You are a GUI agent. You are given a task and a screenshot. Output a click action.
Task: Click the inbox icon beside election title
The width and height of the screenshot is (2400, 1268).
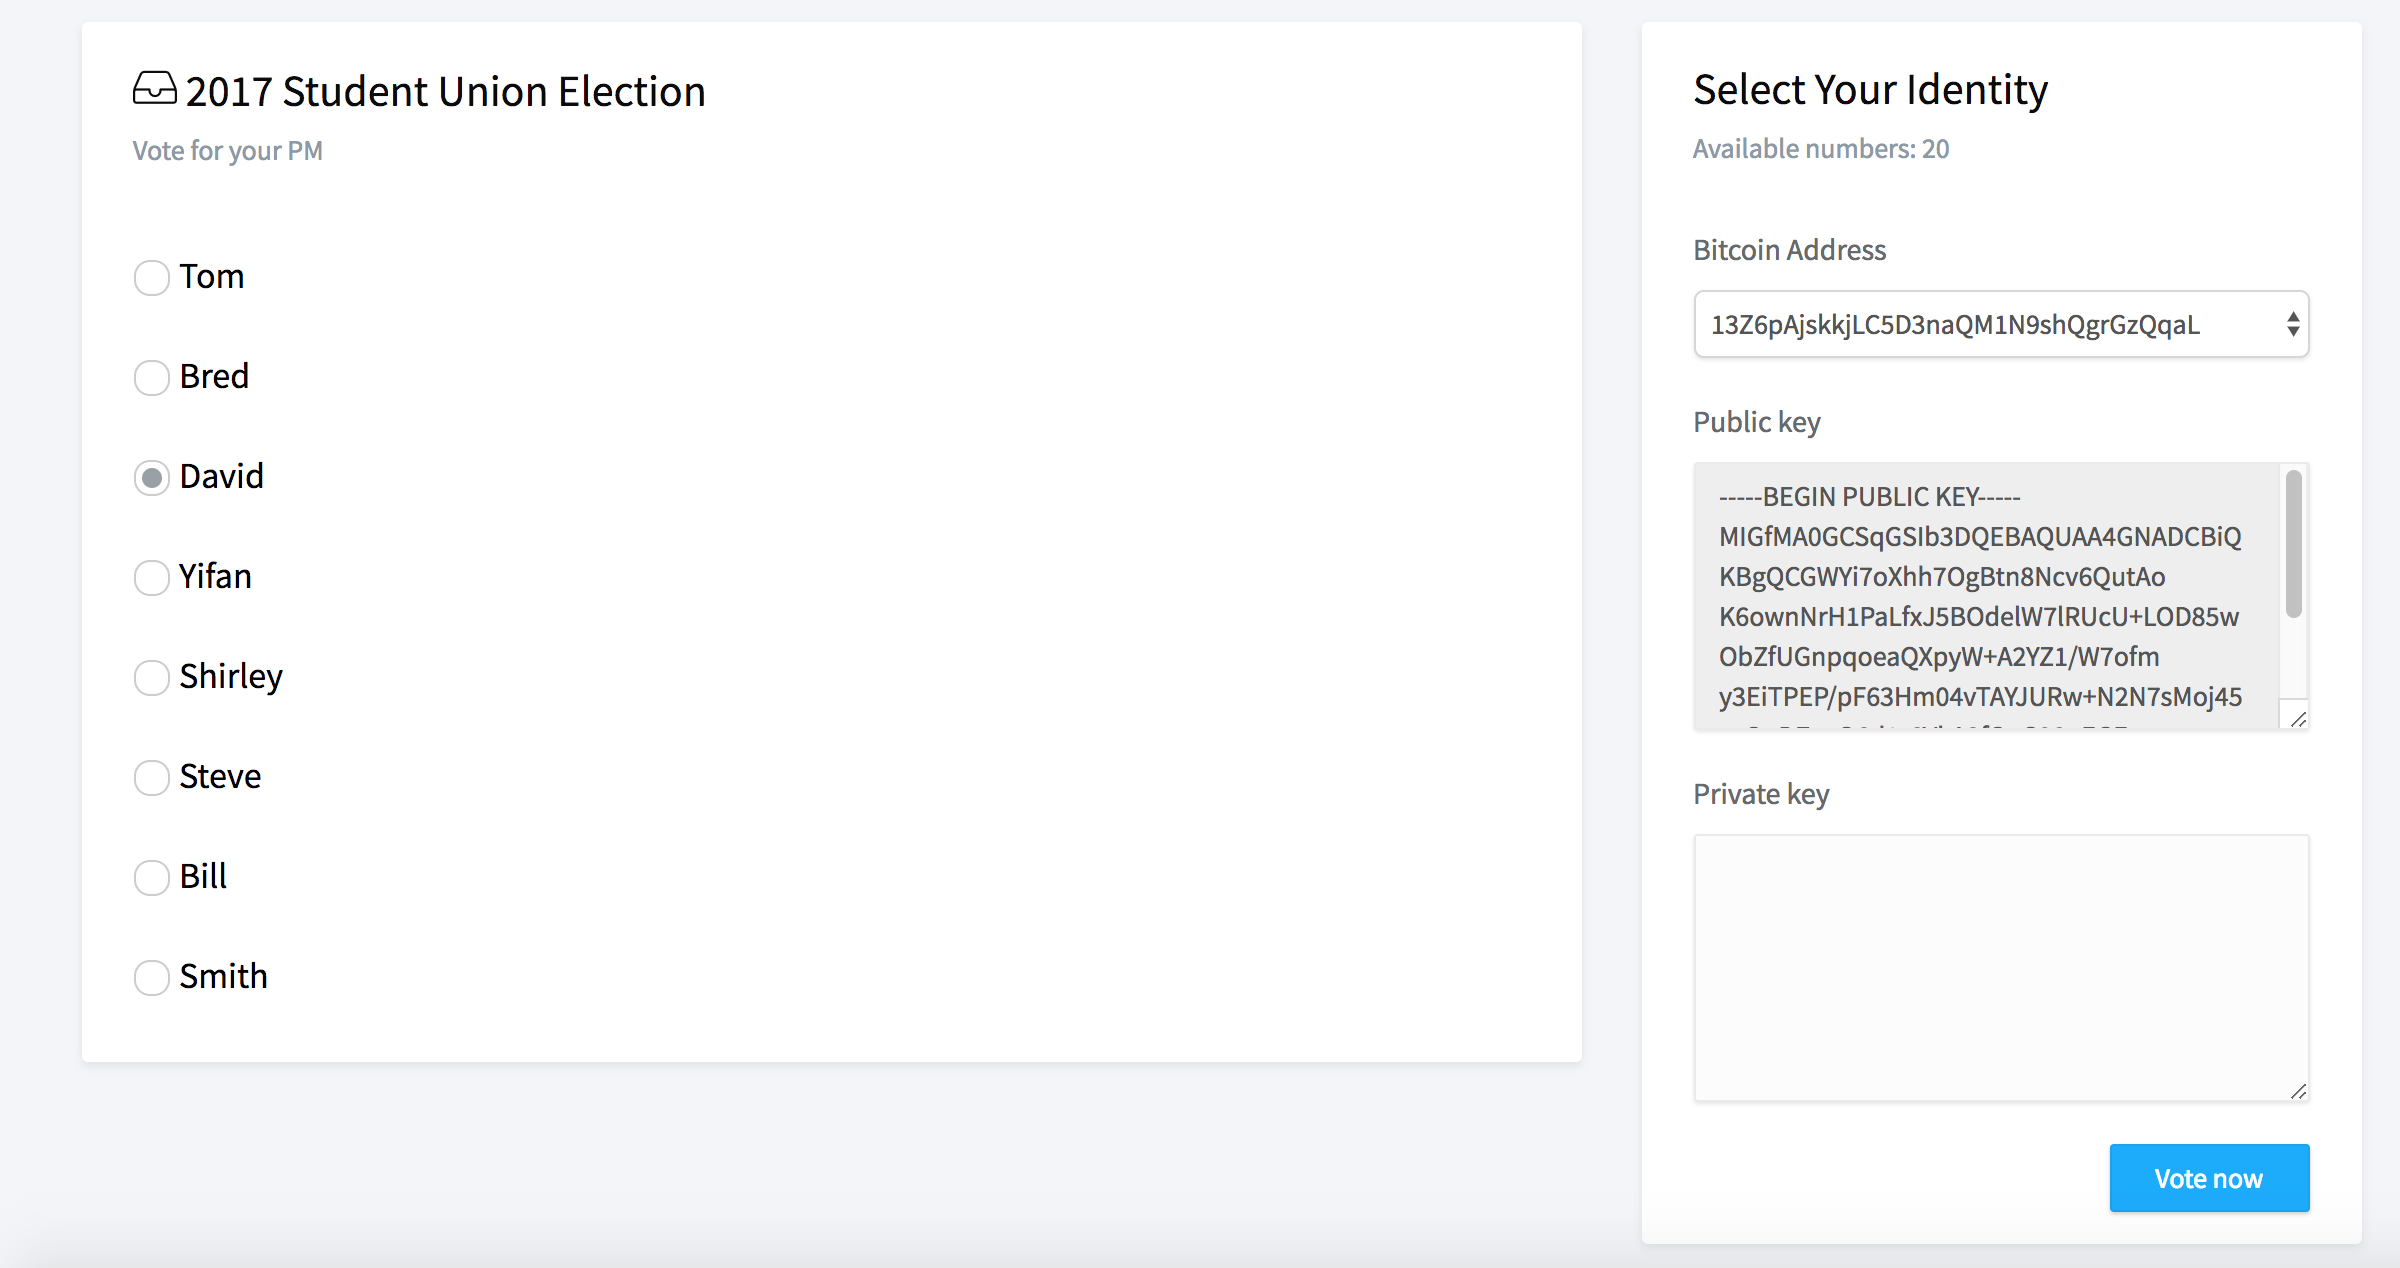pos(155,89)
